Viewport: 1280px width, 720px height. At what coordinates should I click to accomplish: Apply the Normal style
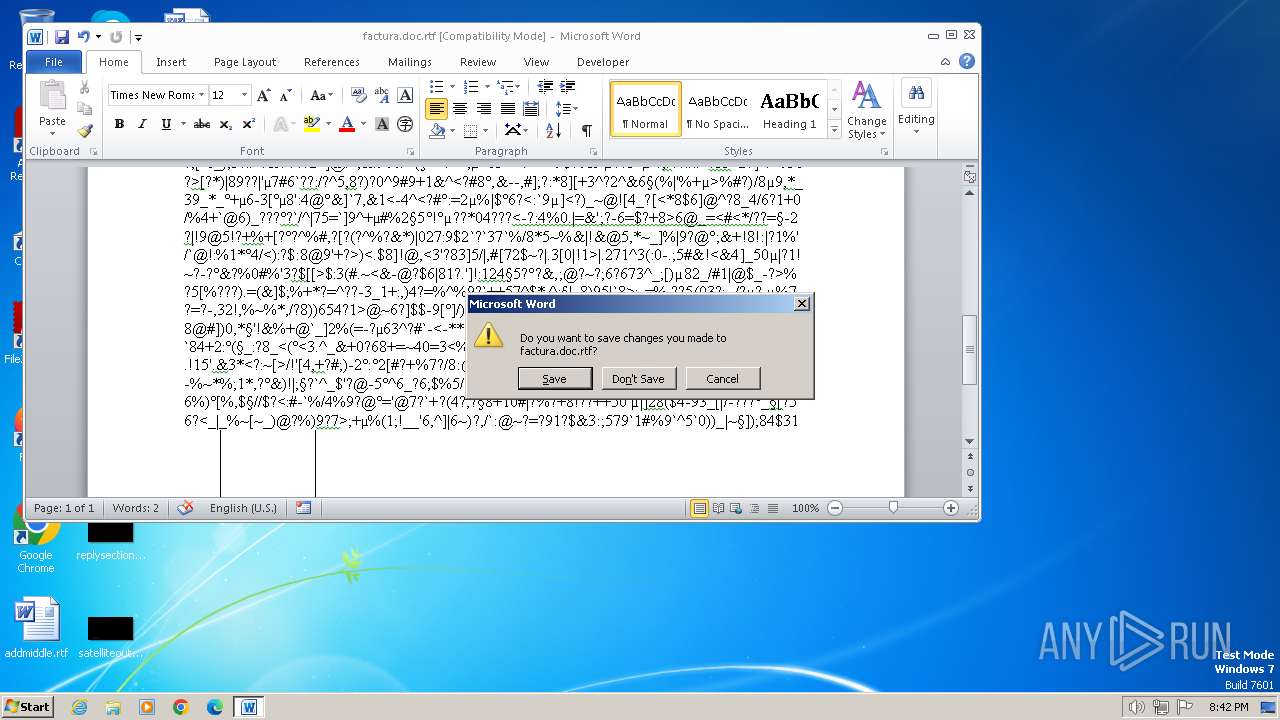coord(645,109)
